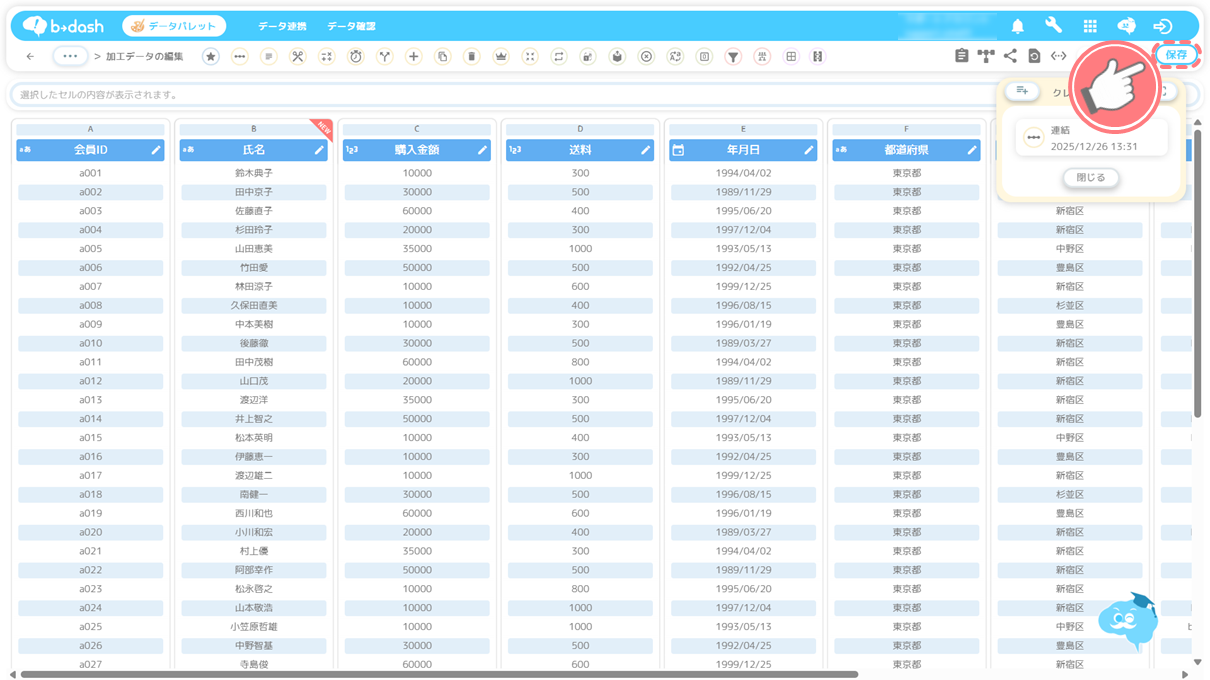Select cell a001 in 会員ID column
The image size is (1210, 680).
90,173
